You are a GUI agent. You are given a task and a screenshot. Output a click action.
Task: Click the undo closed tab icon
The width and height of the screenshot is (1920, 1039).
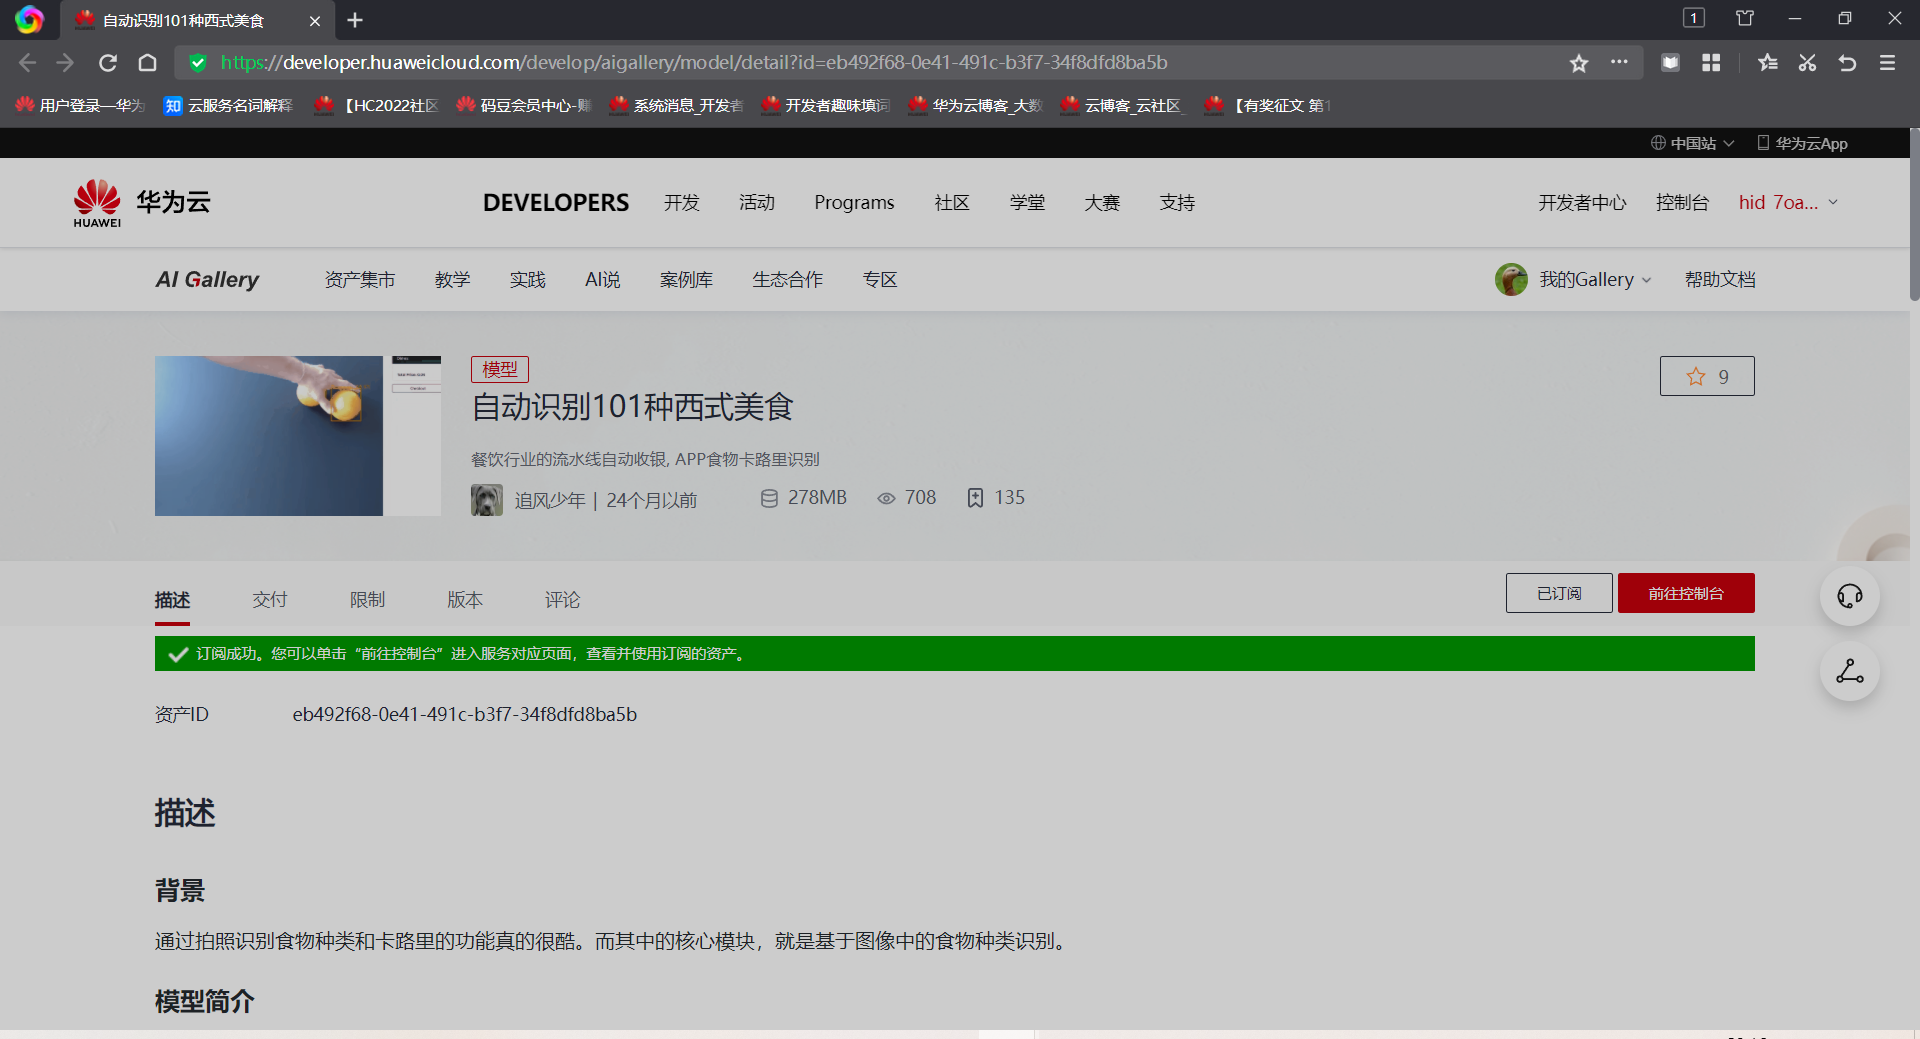[1847, 63]
